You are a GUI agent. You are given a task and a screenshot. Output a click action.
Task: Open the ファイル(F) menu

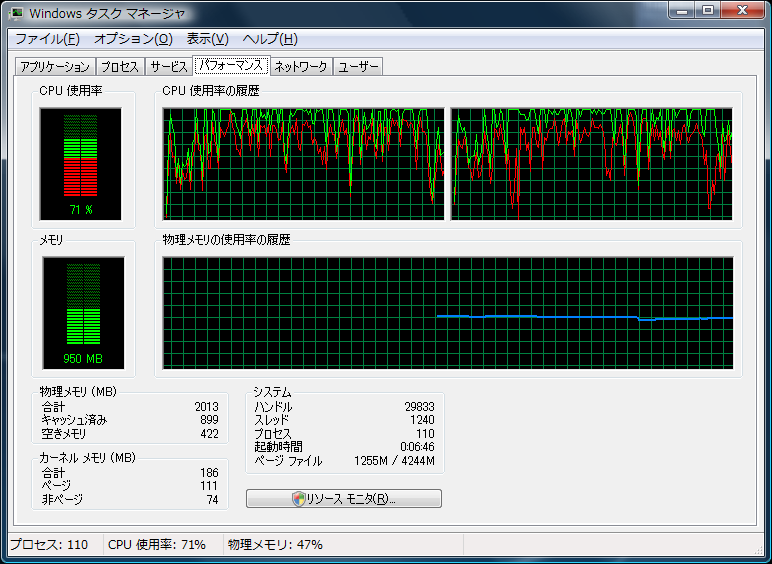[x=47, y=39]
